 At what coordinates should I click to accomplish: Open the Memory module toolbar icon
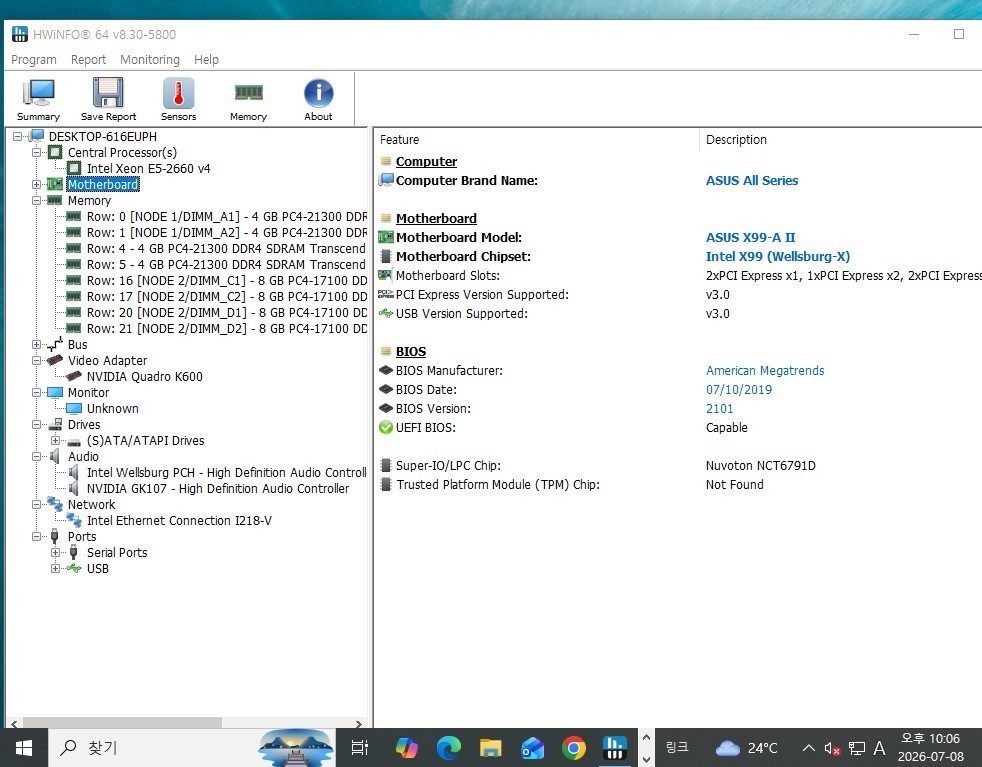click(x=248, y=99)
